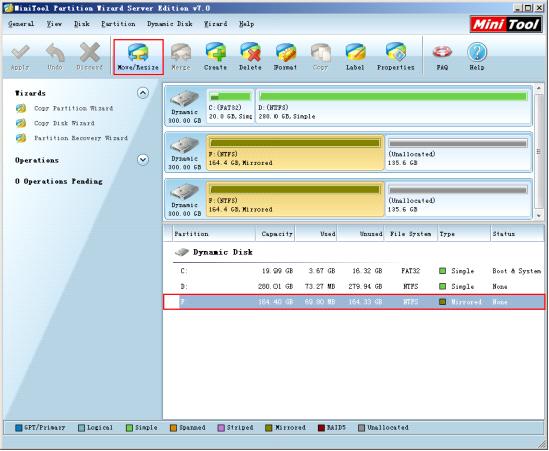Open the General menu
549x451 pixels.
[21, 24]
